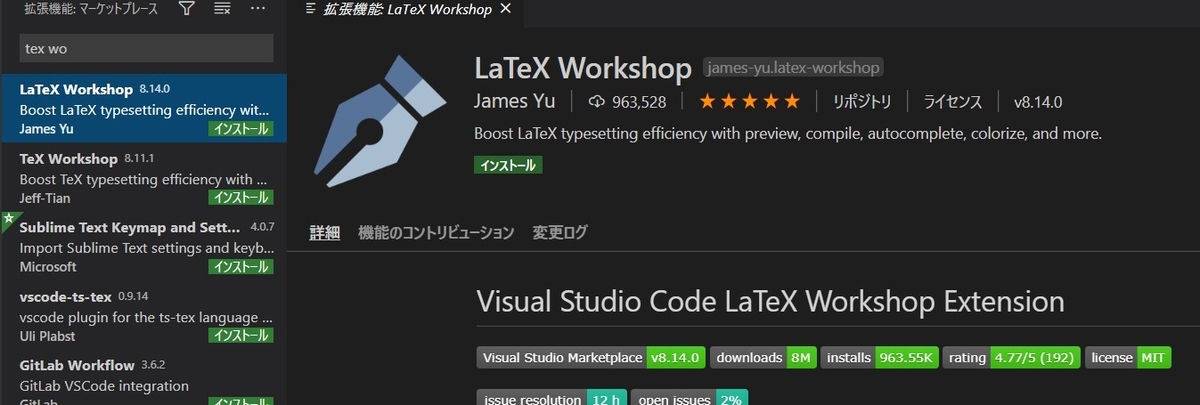The width and height of the screenshot is (1200, 405).
Task: Install TeX Workshop by Jeff-Tian
Action: [x=240, y=198]
